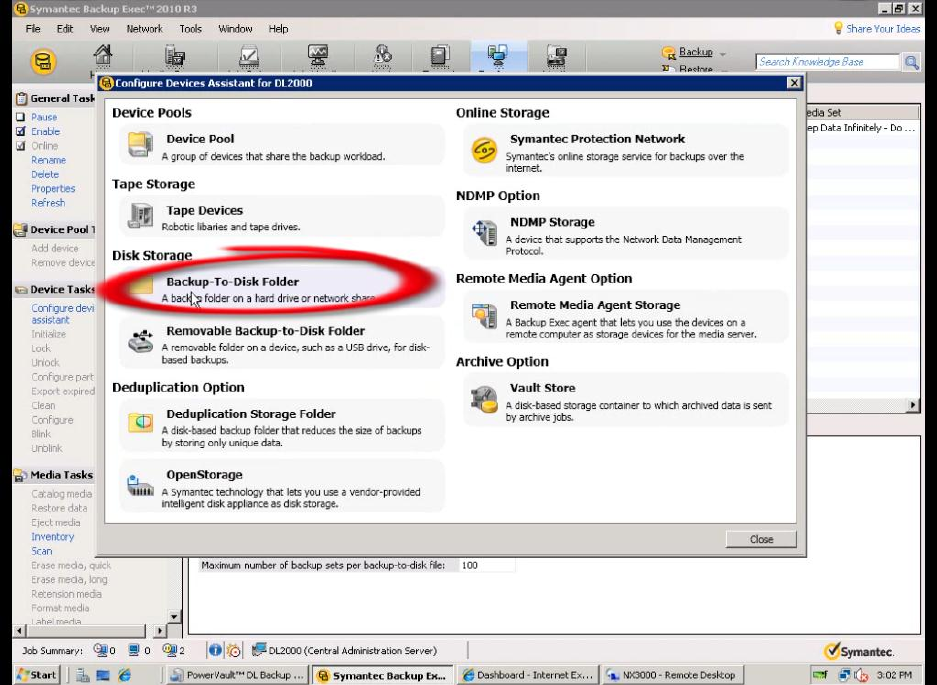Open the Edit menu
The image size is (937, 685).
pyautogui.click(x=65, y=29)
